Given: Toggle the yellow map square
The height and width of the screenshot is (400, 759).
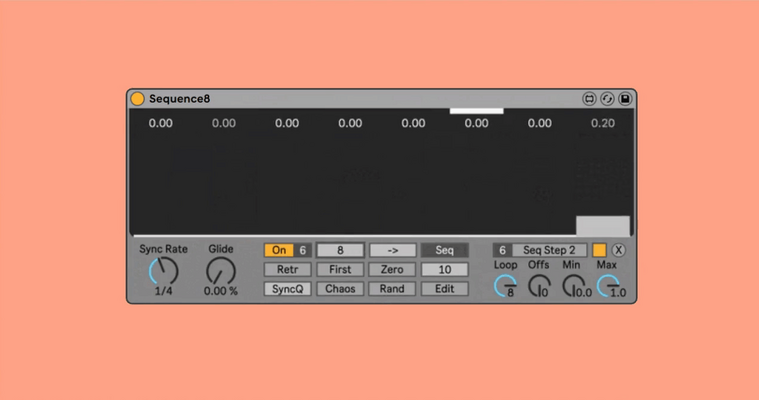Looking at the screenshot, I should (x=599, y=250).
